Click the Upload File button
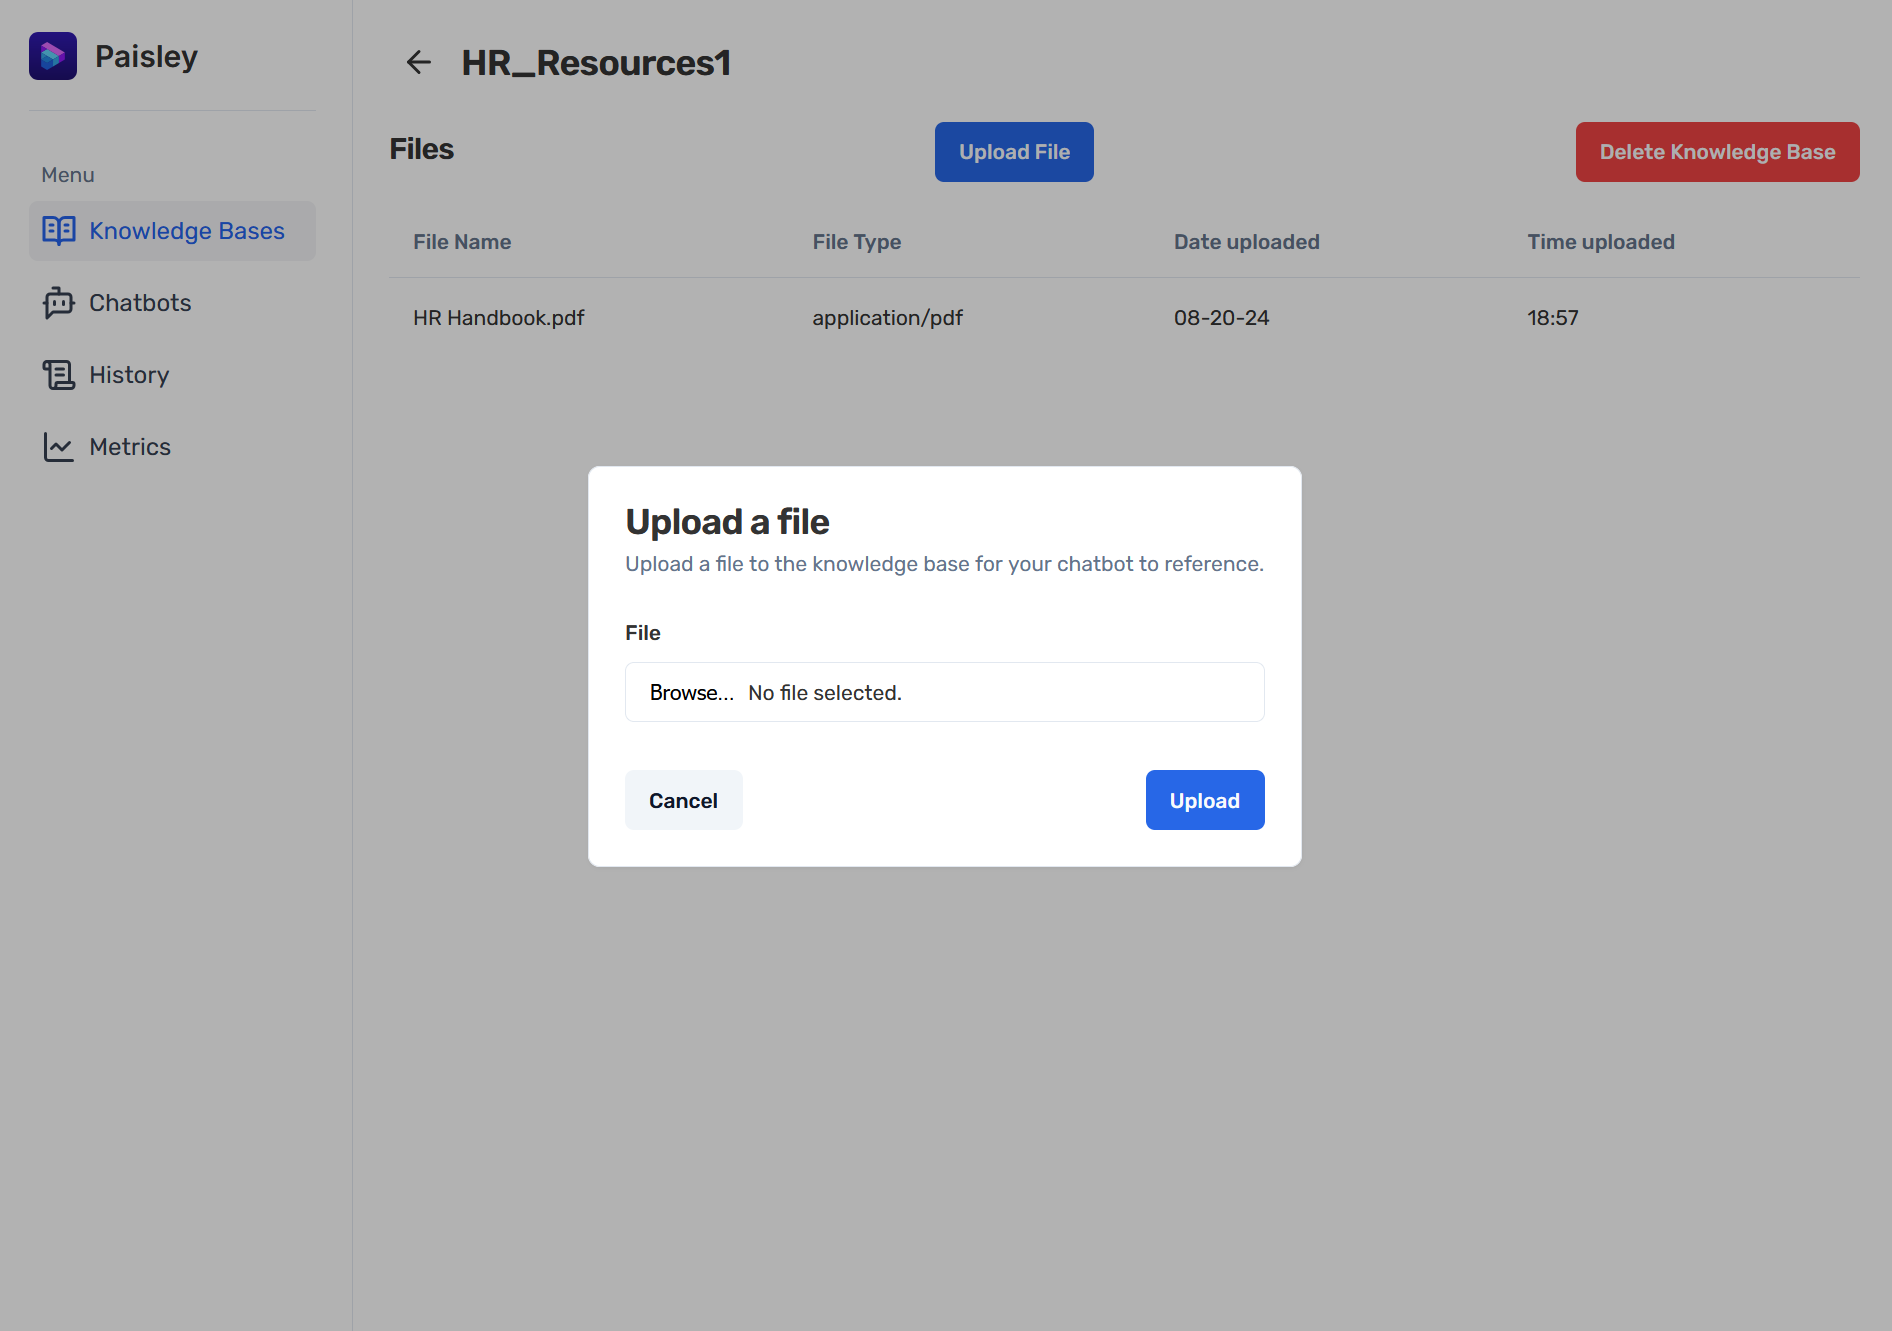Viewport: 1892px width, 1331px height. coord(1014,152)
